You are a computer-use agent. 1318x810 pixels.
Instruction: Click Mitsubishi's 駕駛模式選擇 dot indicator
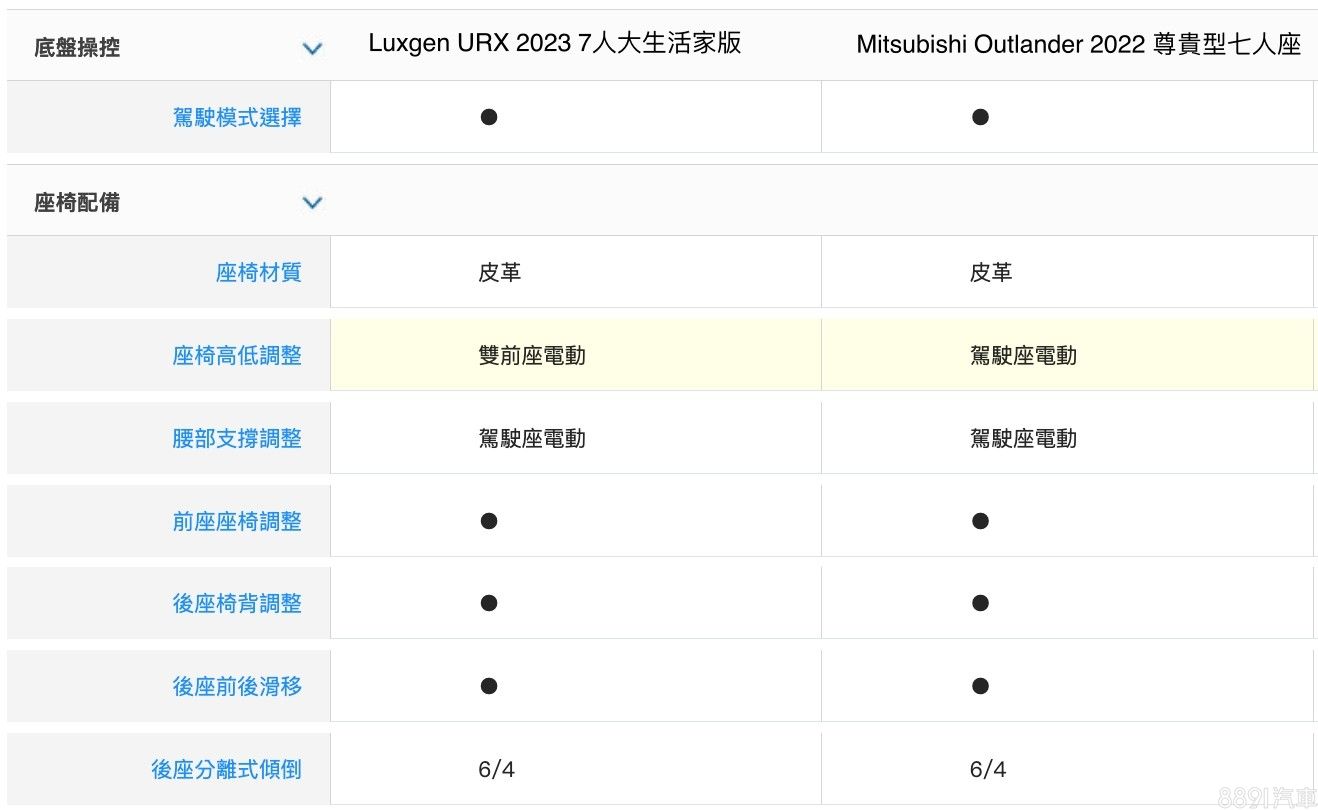[980, 117]
